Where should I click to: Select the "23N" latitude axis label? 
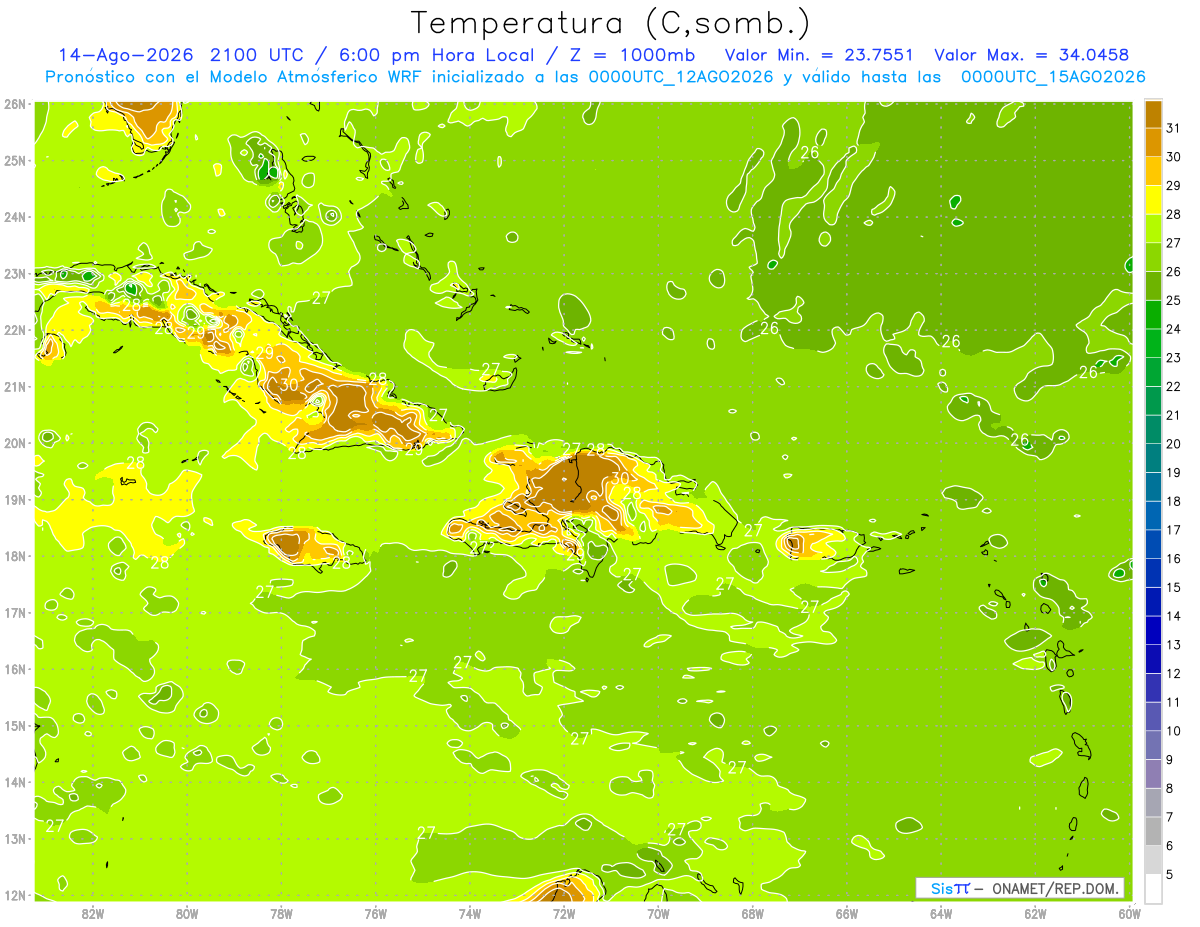[x=14, y=274]
